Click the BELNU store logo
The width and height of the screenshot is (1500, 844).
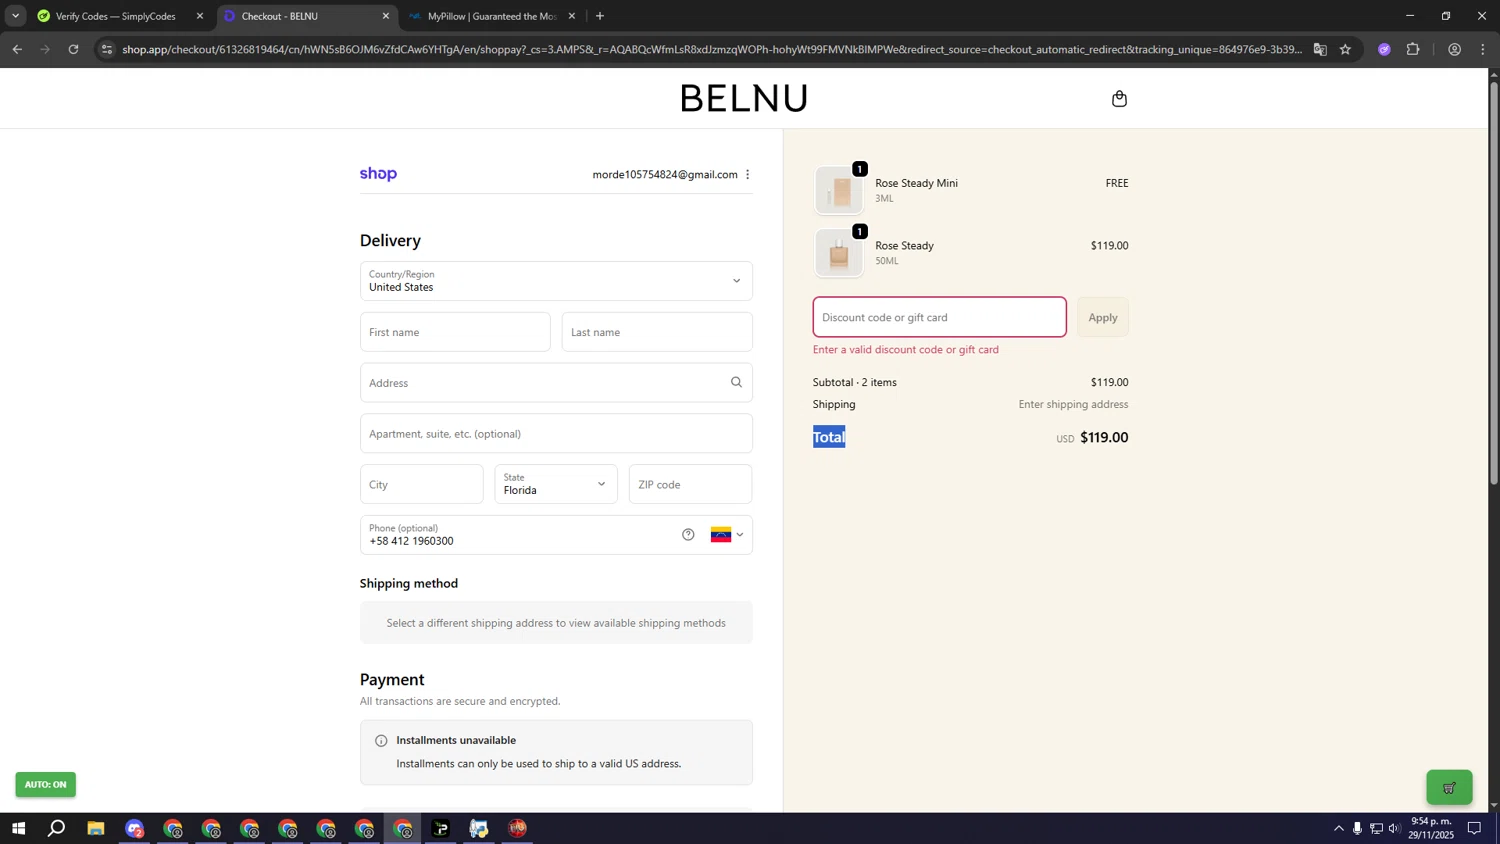coord(744,98)
